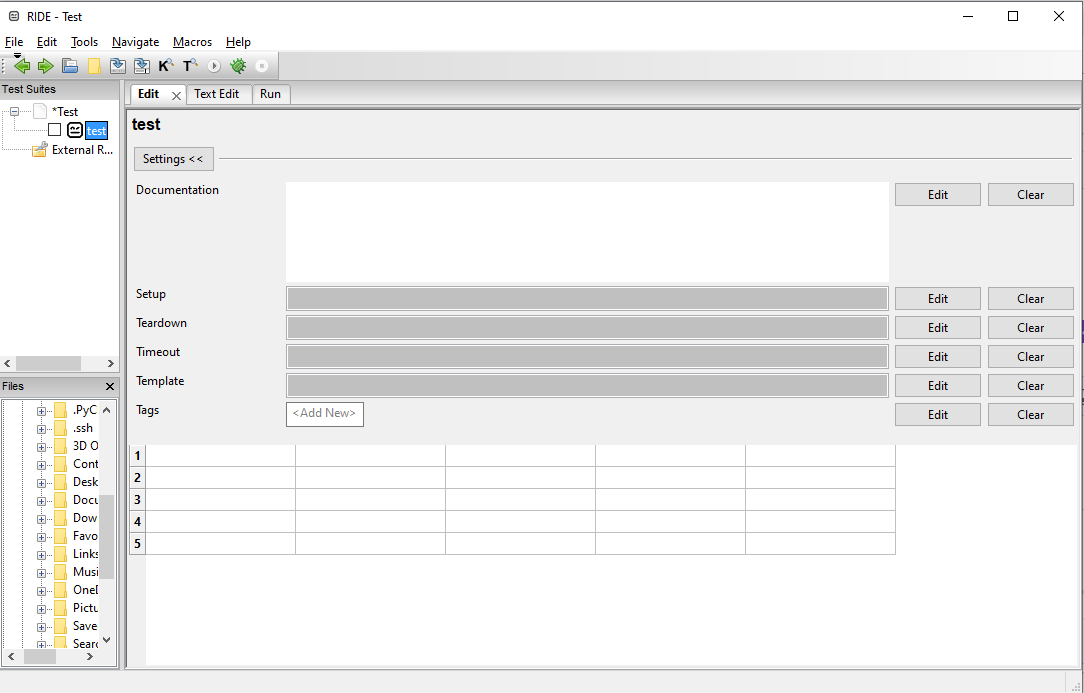The image size is (1084, 693).
Task: Close the Edit tab with X
Action: [176, 96]
